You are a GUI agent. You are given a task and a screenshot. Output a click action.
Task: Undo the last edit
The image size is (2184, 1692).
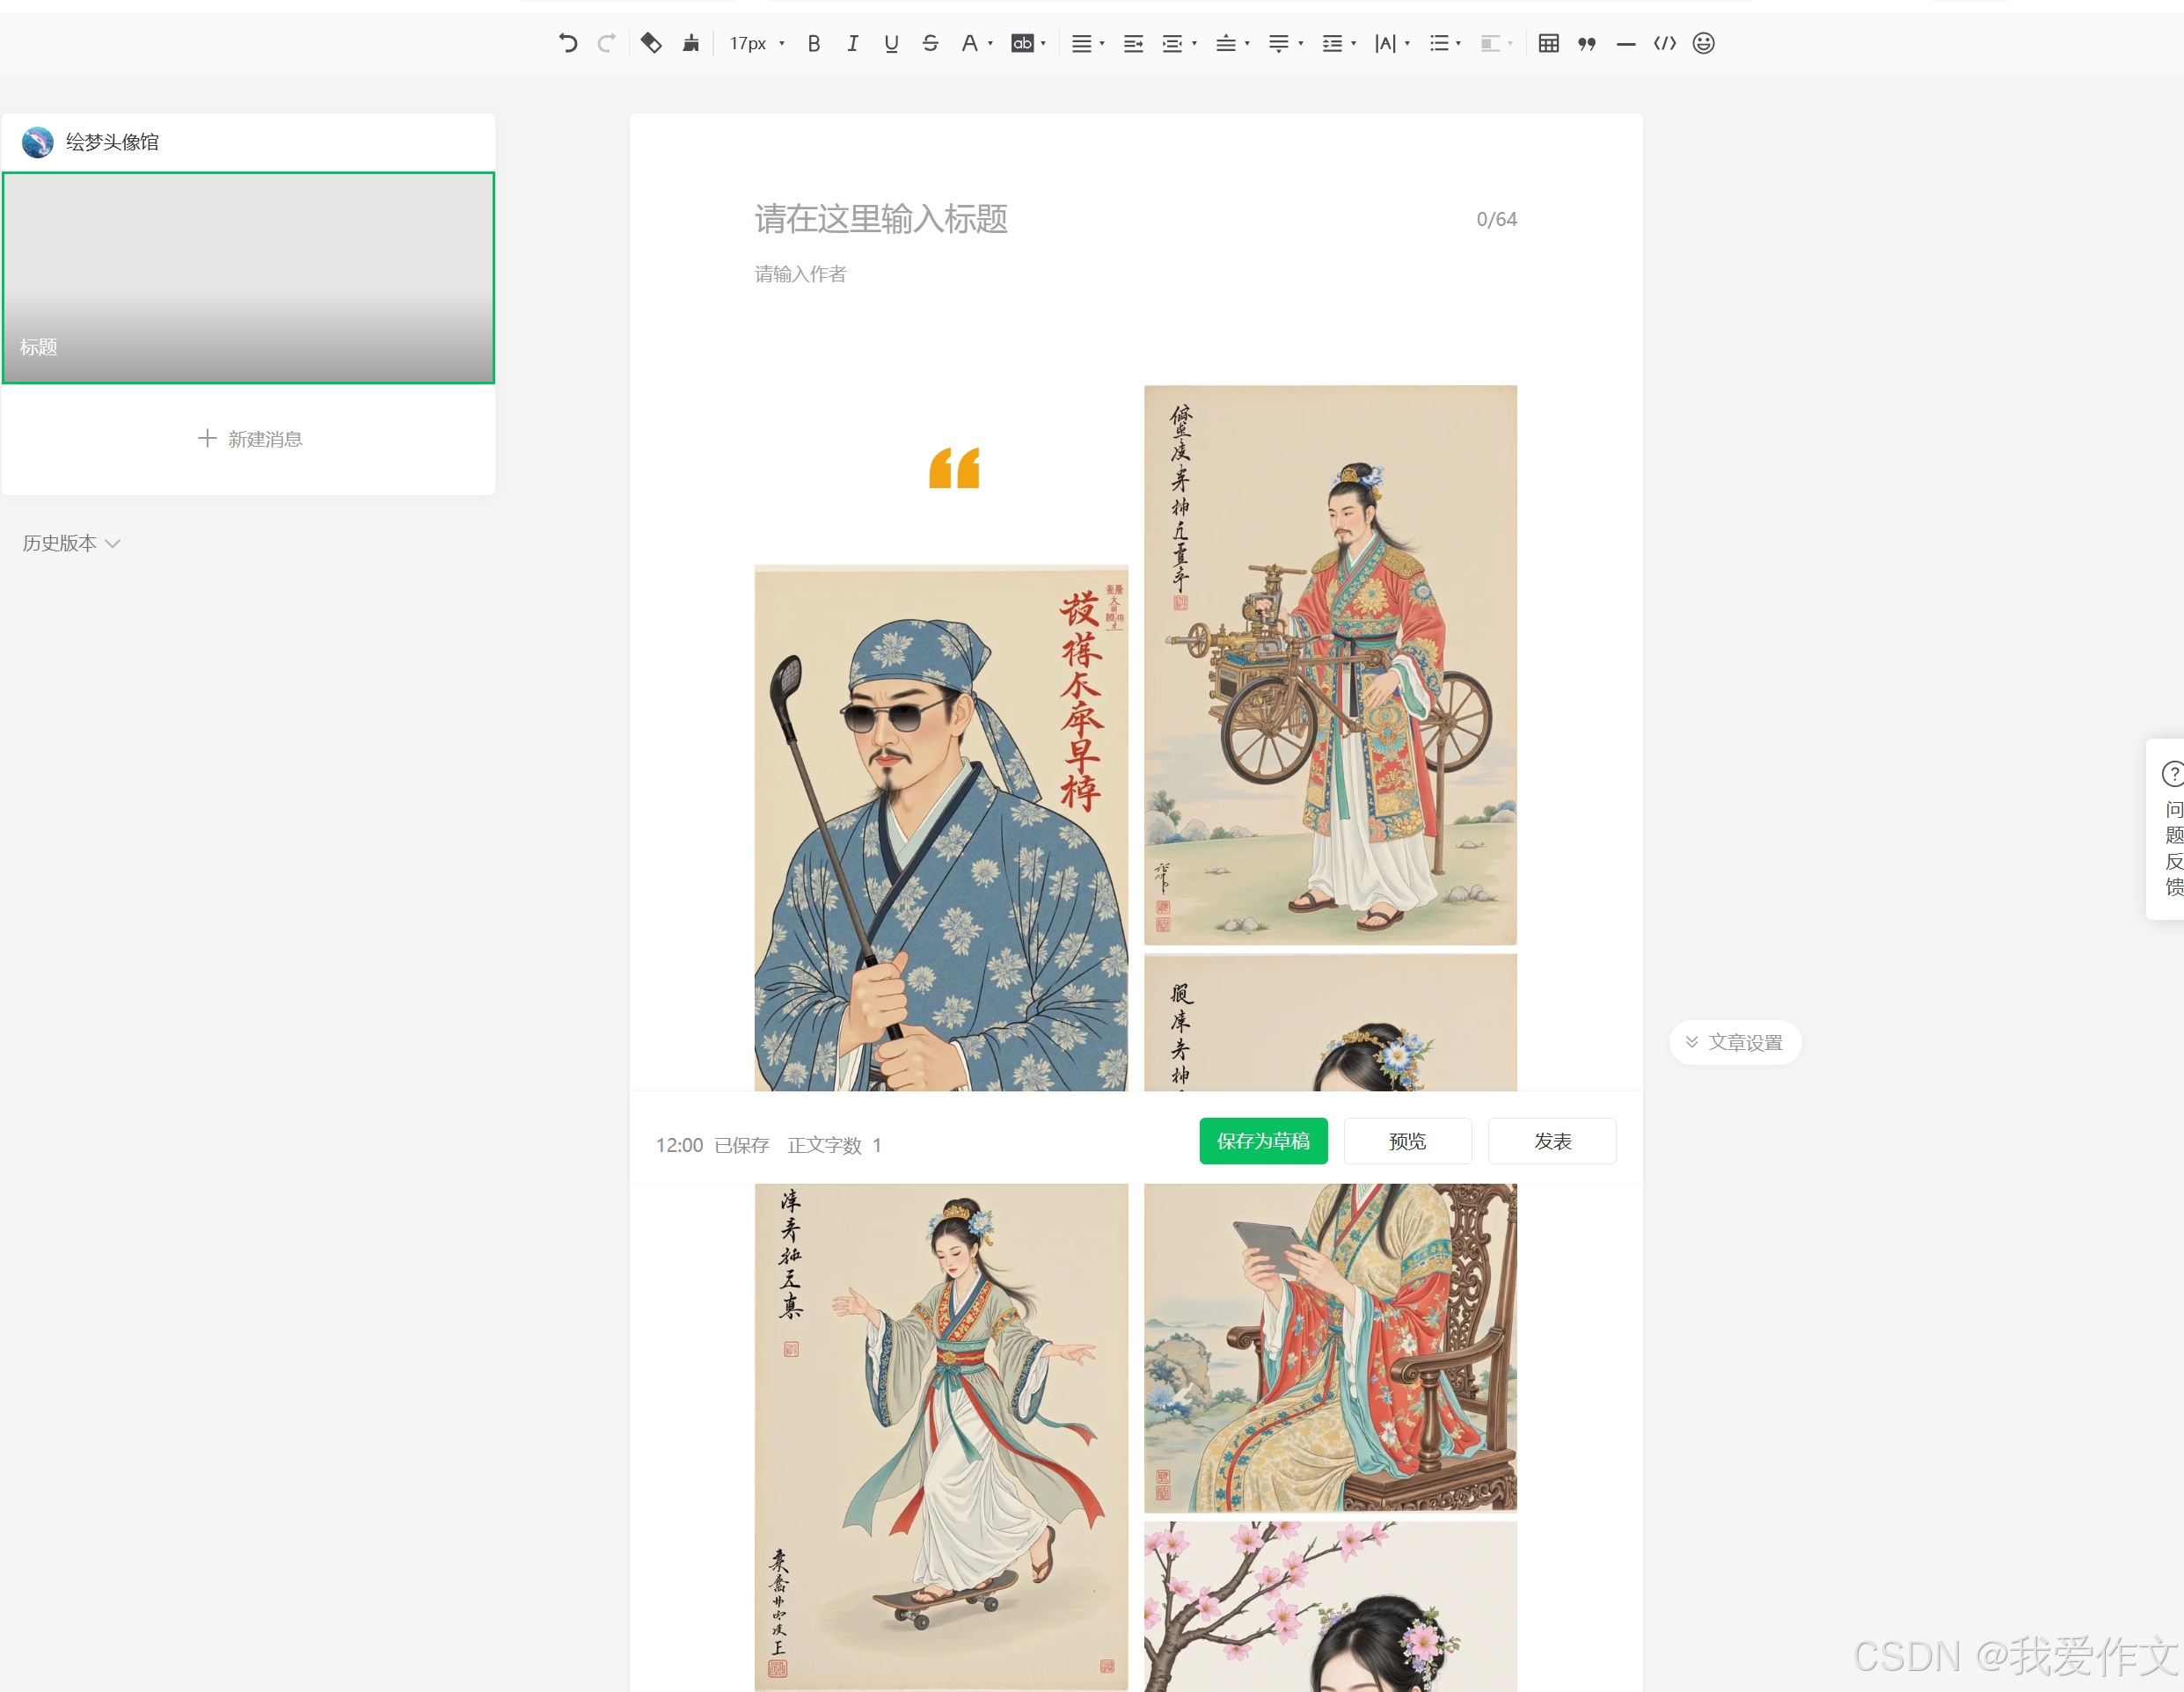(567, 43)
